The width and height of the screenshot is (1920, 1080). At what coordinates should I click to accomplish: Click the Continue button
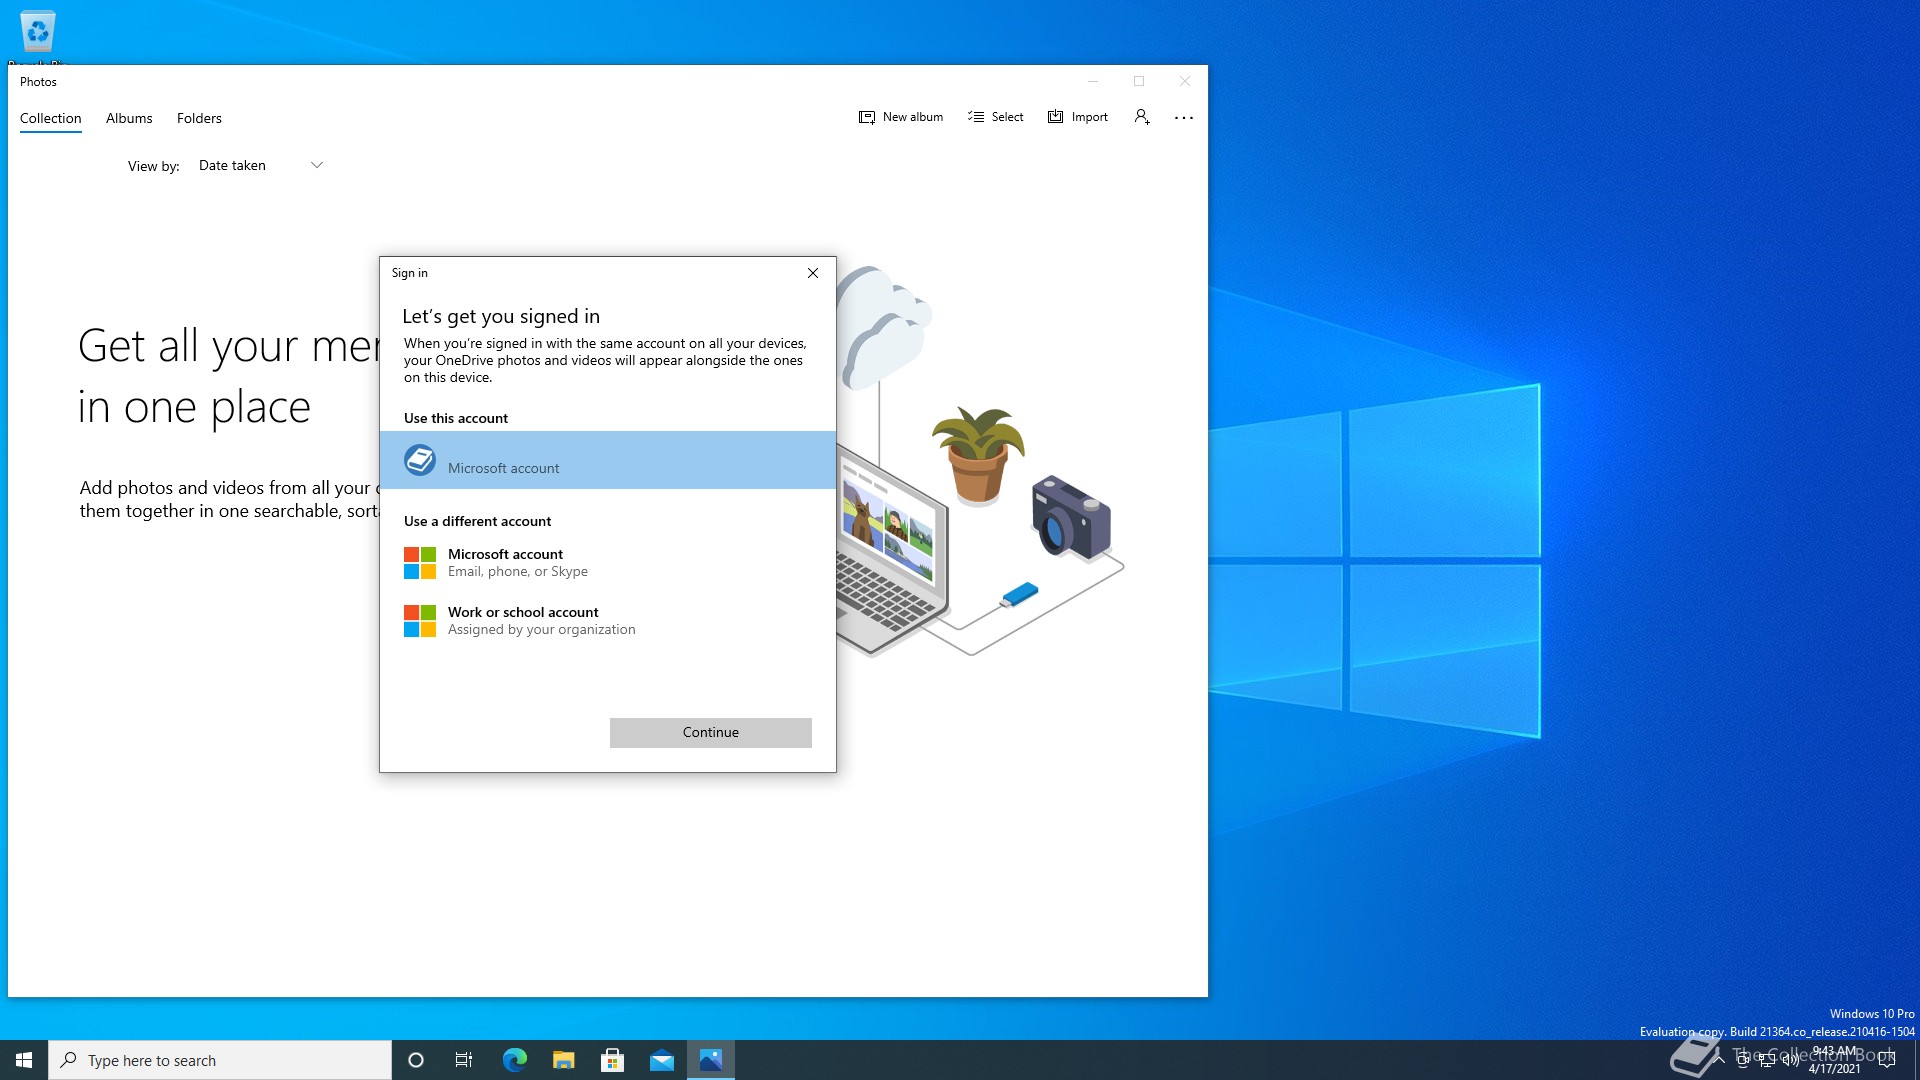coord(711,732)
